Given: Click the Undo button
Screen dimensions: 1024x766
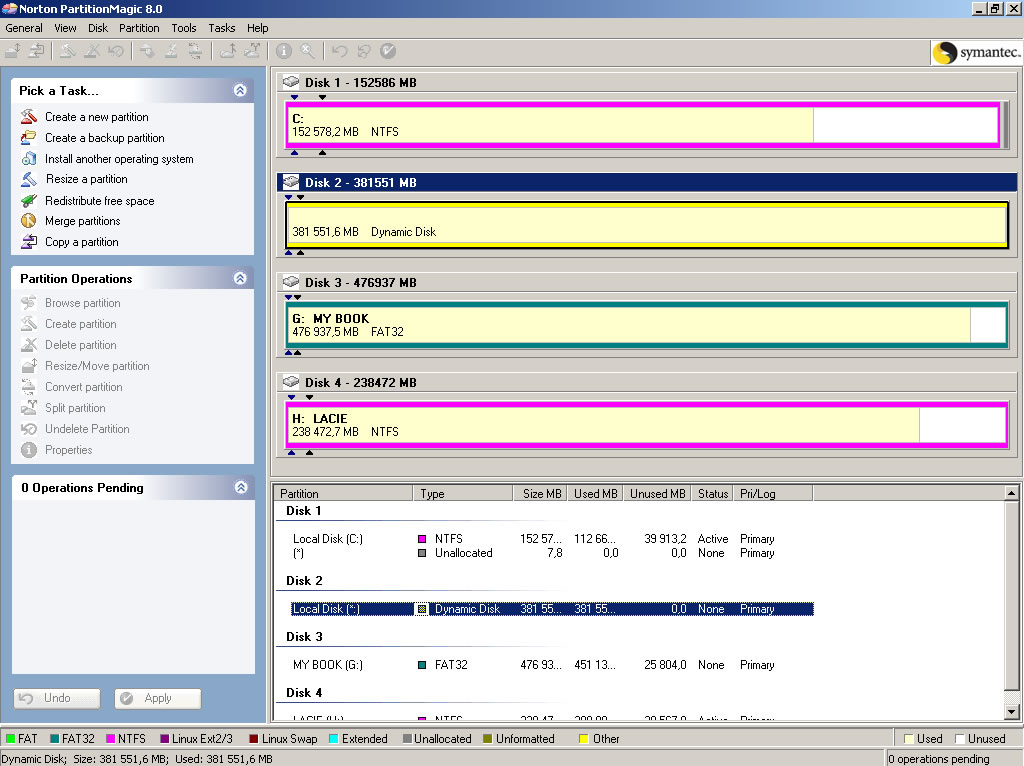Looking at the screenshot, I should pyautogui.click(x=57, y=698).
